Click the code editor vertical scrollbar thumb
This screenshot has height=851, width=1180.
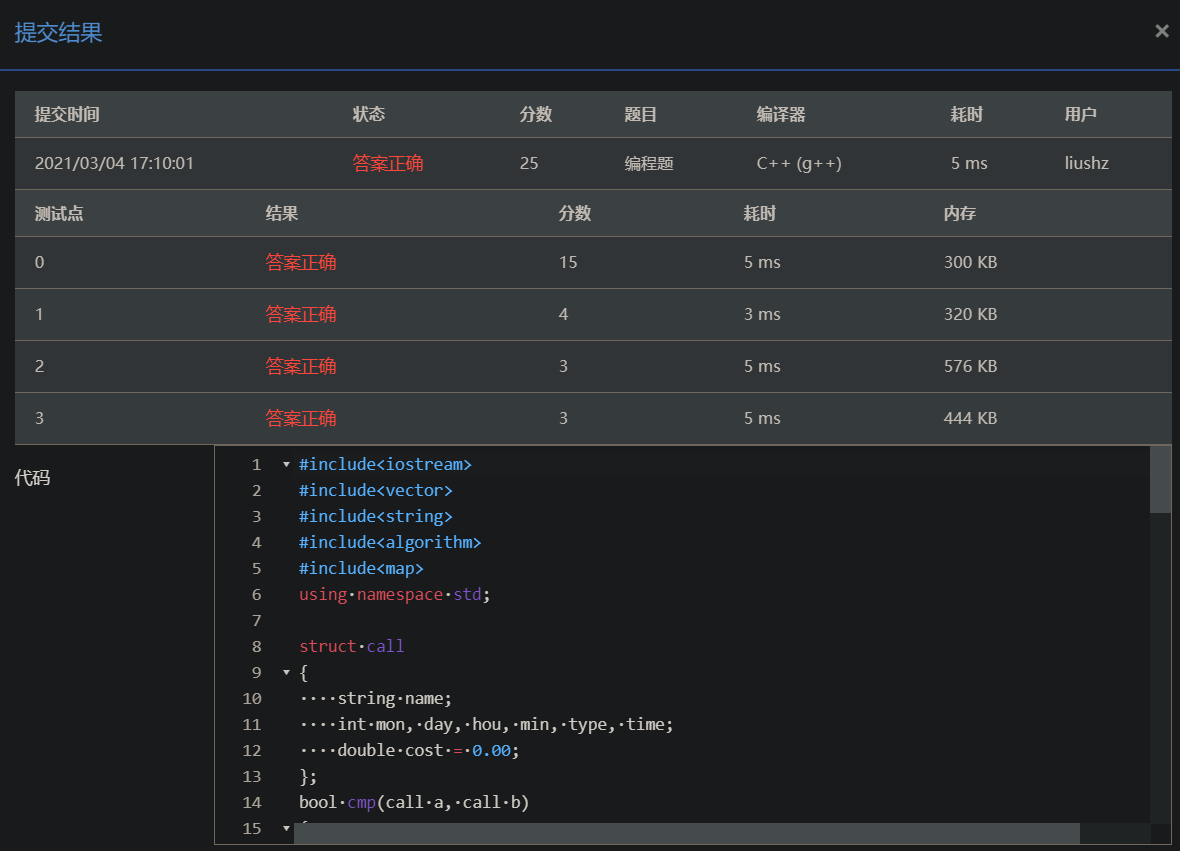coord(1160,480)
